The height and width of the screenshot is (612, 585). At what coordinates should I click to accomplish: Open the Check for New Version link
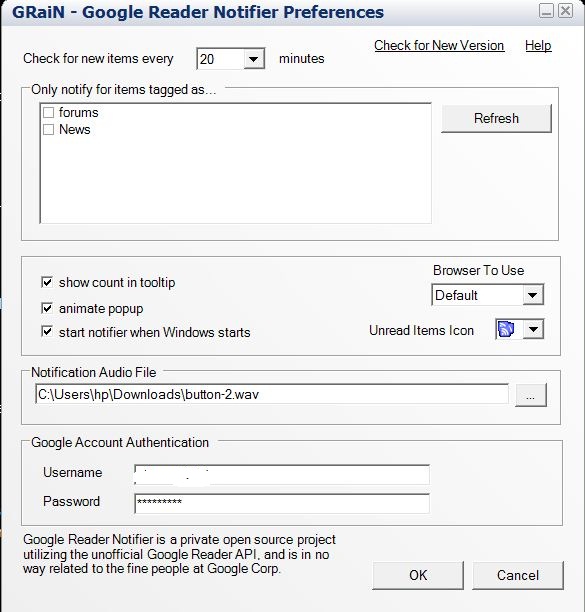pos(439,46)
